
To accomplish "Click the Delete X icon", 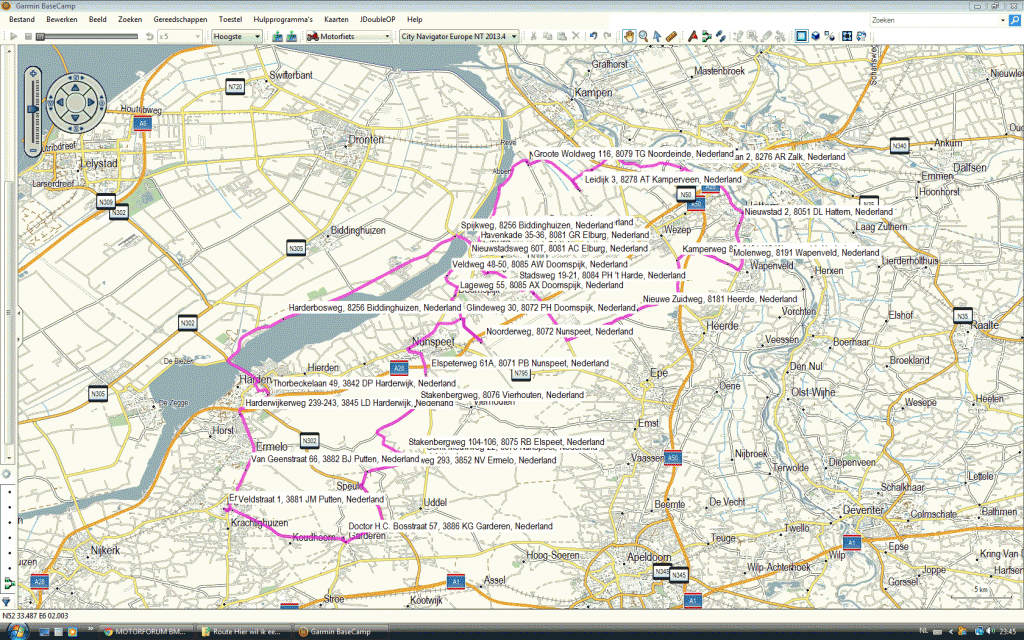I will point(575,37).
